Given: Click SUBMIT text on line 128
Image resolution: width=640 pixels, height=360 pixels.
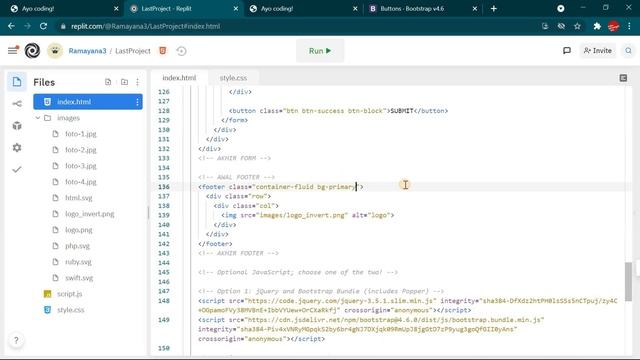Looking at the screenshot, I should [402, 111].
